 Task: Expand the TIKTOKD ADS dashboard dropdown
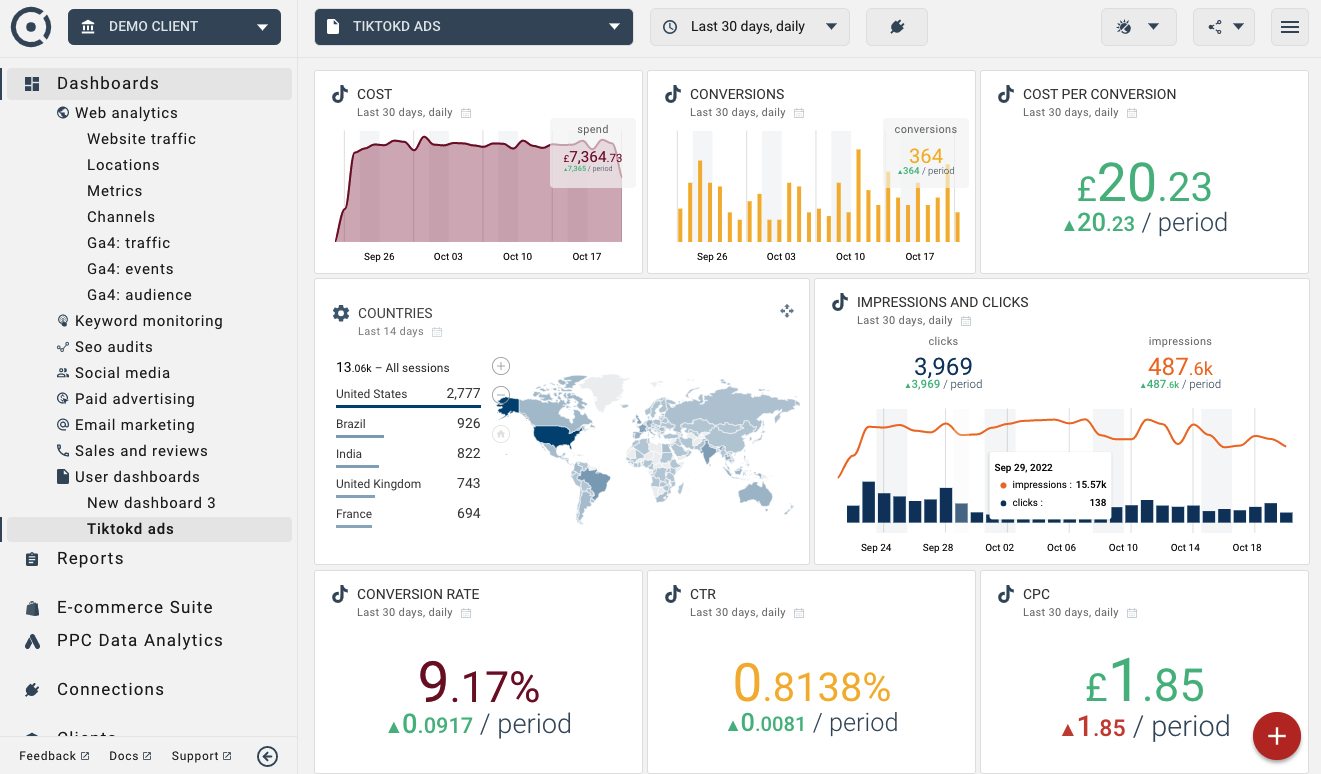coord(473,27)
